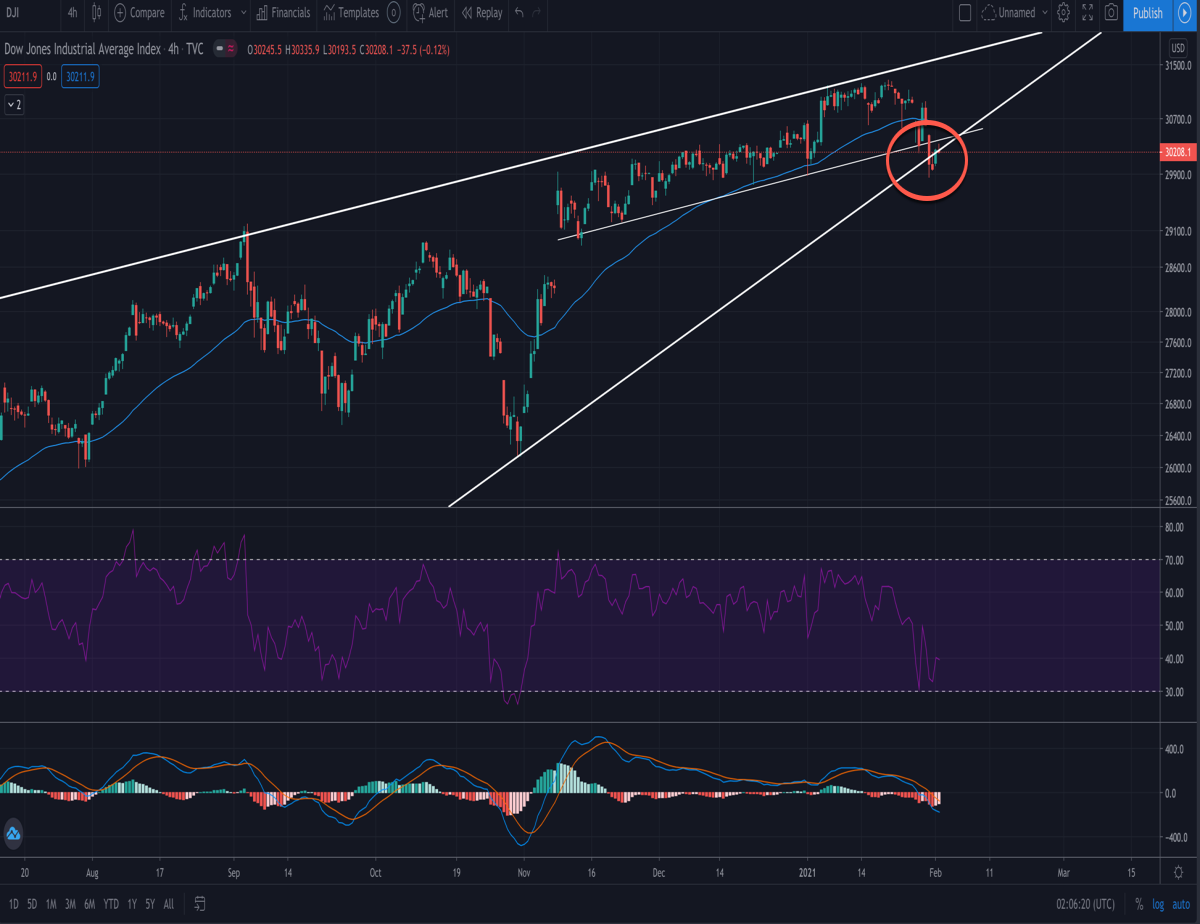Screen dimensions: 1200x924
Task: Select the USD currency label
Action: (1178, 47)
